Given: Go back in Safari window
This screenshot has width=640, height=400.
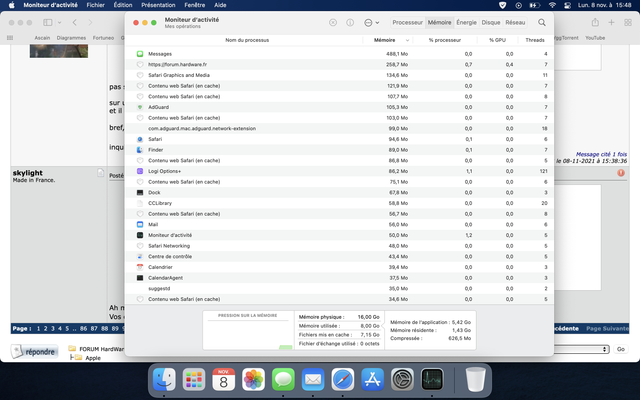Looking at the screenshot, I should tap(74, 22).
